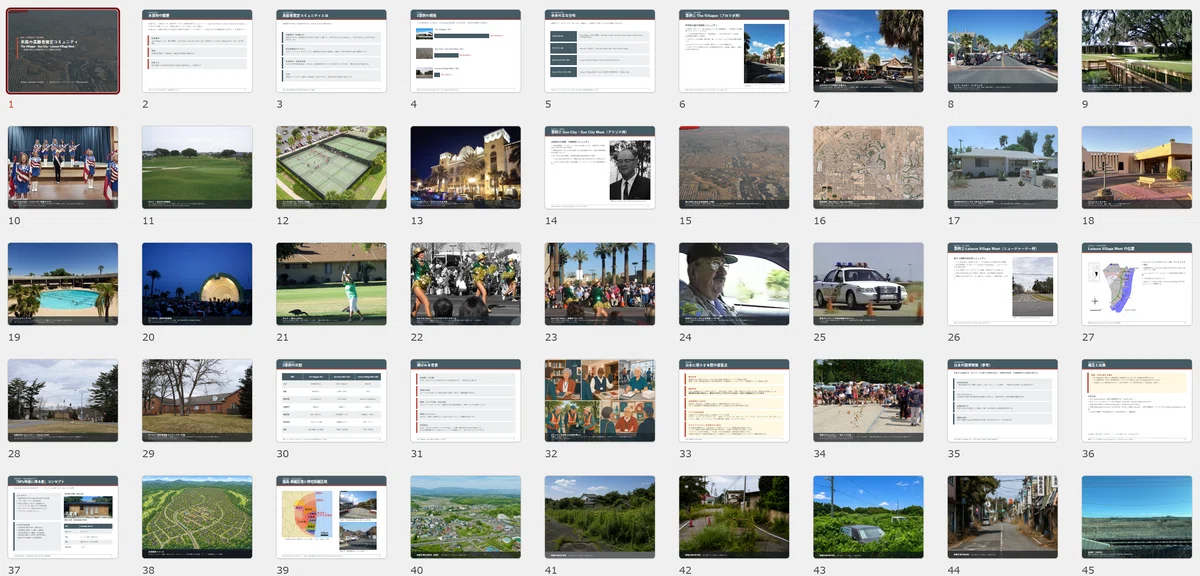
Task: Click slide 42 overgrown street with poles
Action: (734, 517)
